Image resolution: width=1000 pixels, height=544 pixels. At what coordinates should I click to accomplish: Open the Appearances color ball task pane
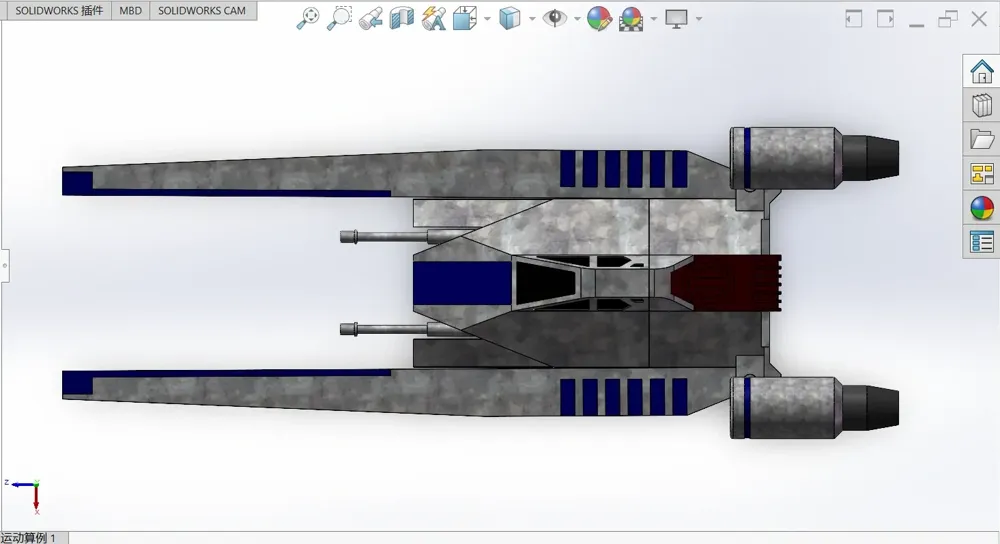[x=982, y=208]
